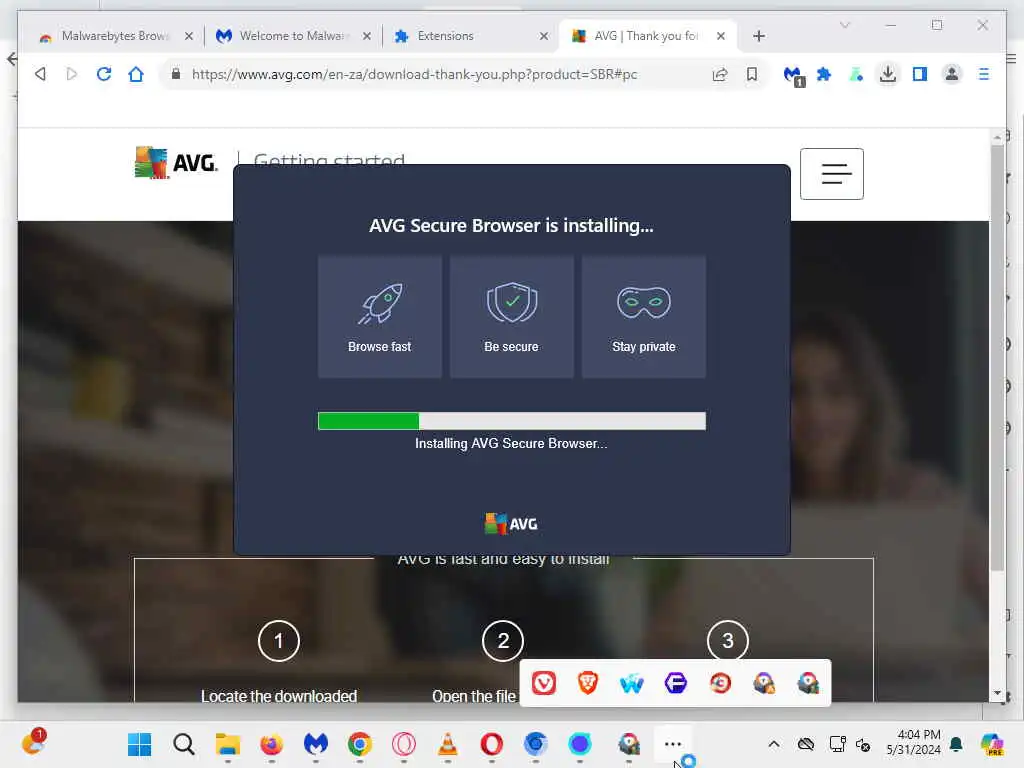
Task: Show hidden system tray icons chevron
Action: coord(774,744)
